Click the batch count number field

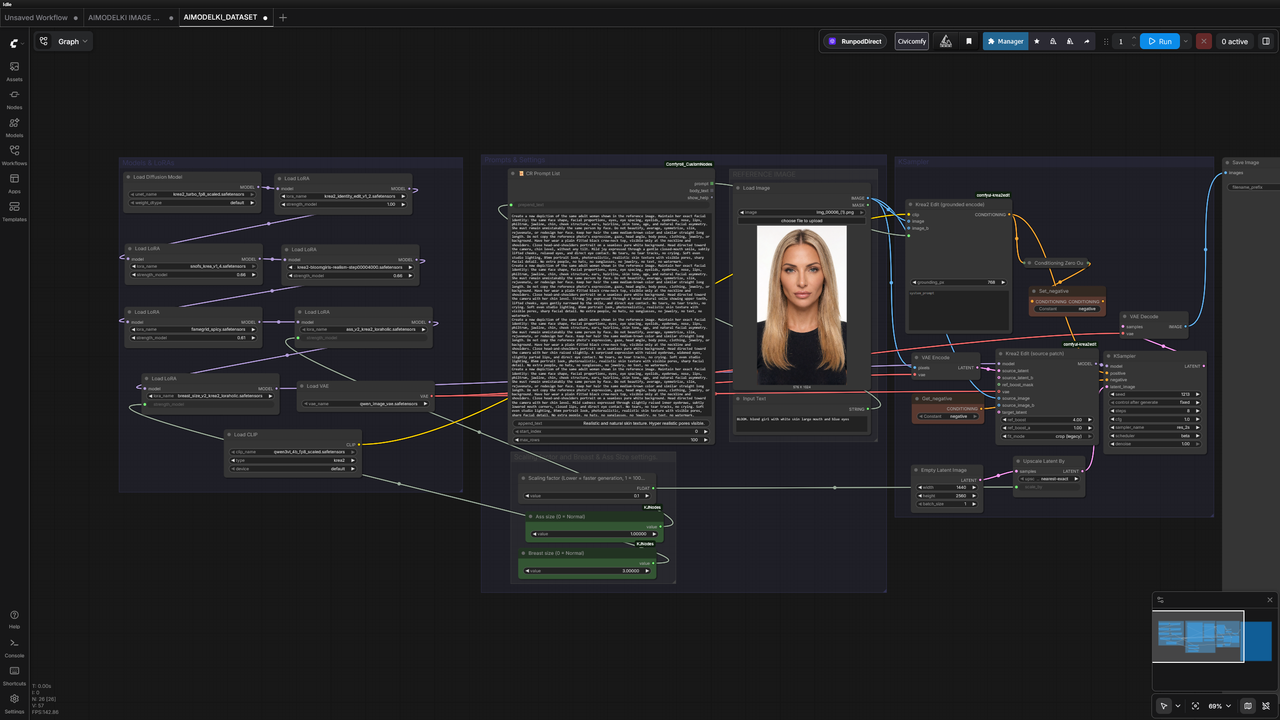click(x=1121, y=41)
